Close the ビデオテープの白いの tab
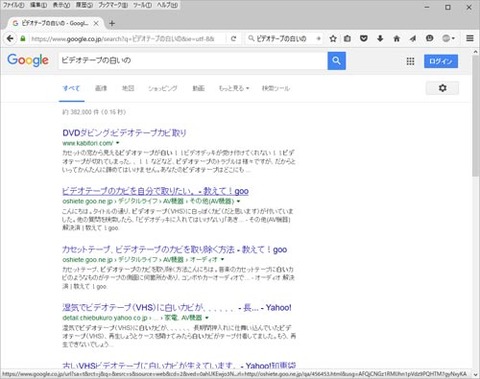Screen dimensions: 480x379 [x=96, y=23]
